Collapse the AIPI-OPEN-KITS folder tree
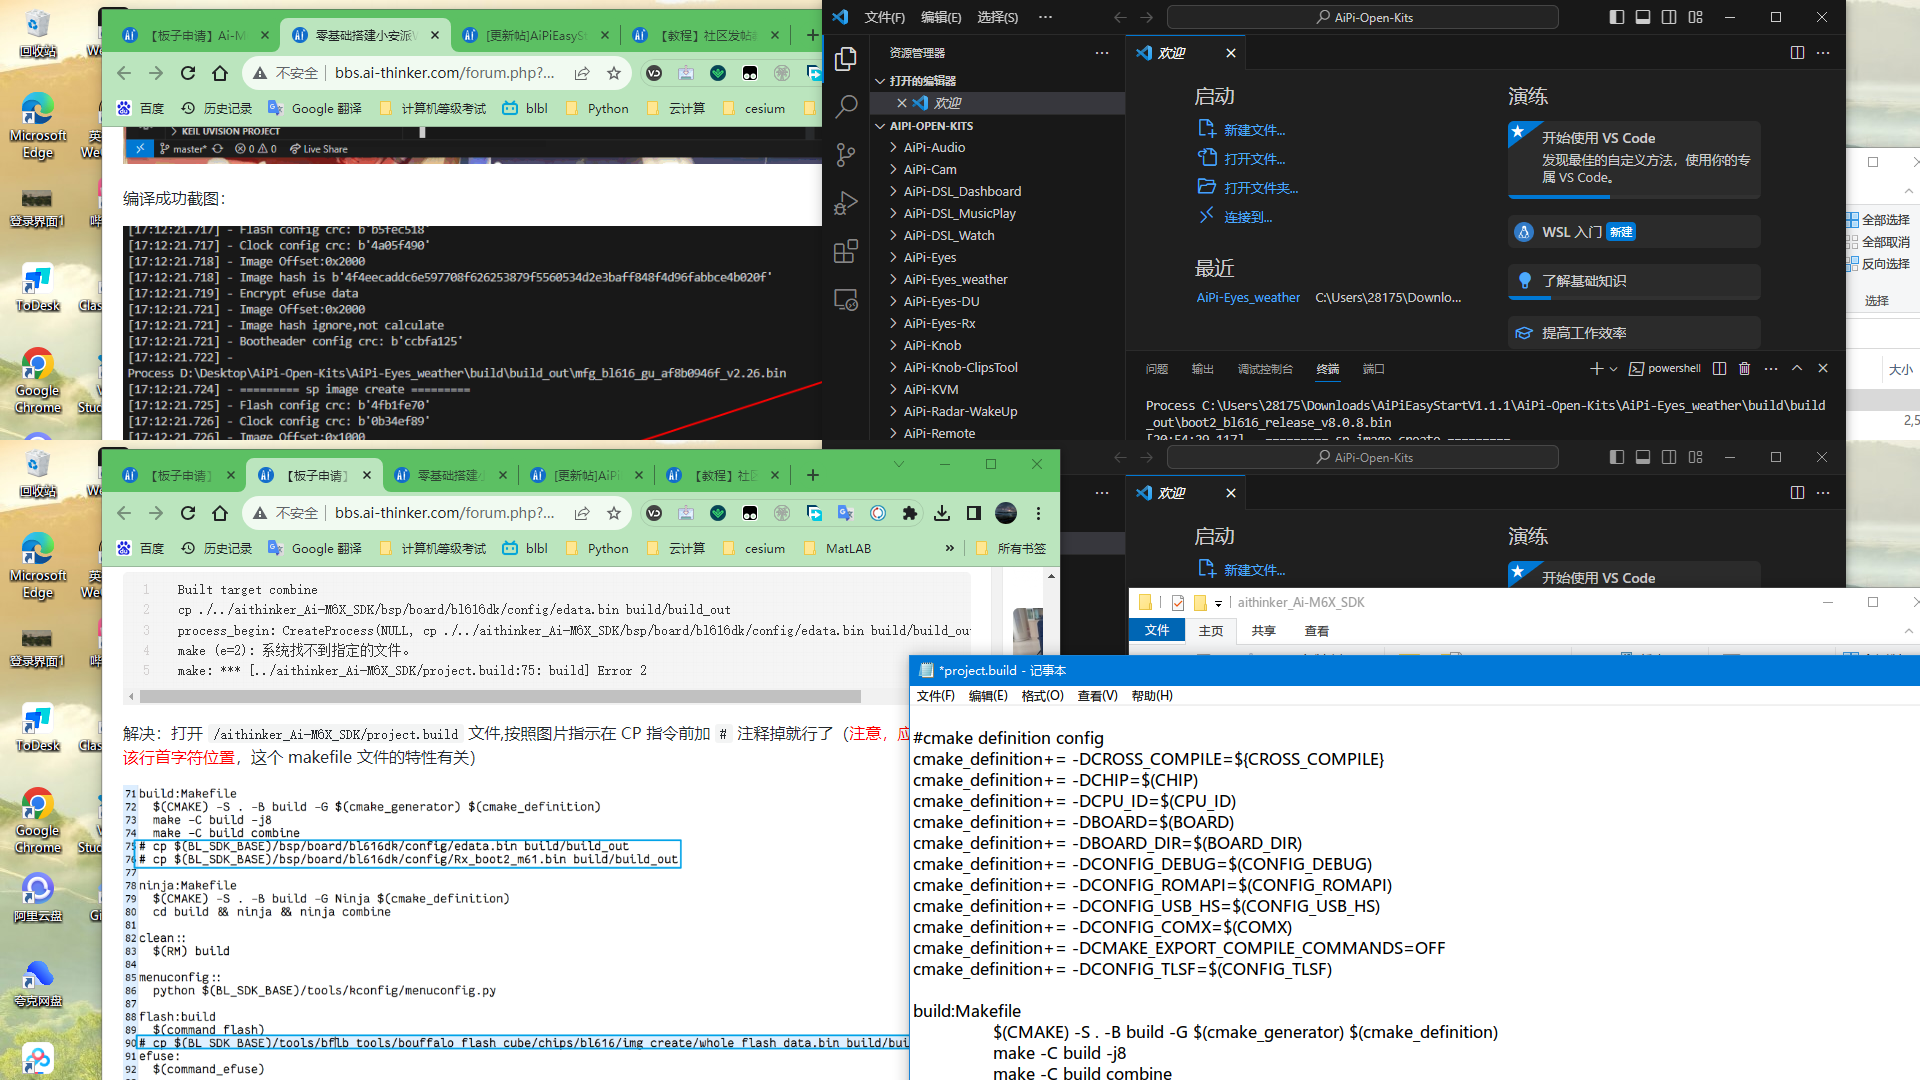 (x=880, y=126)
